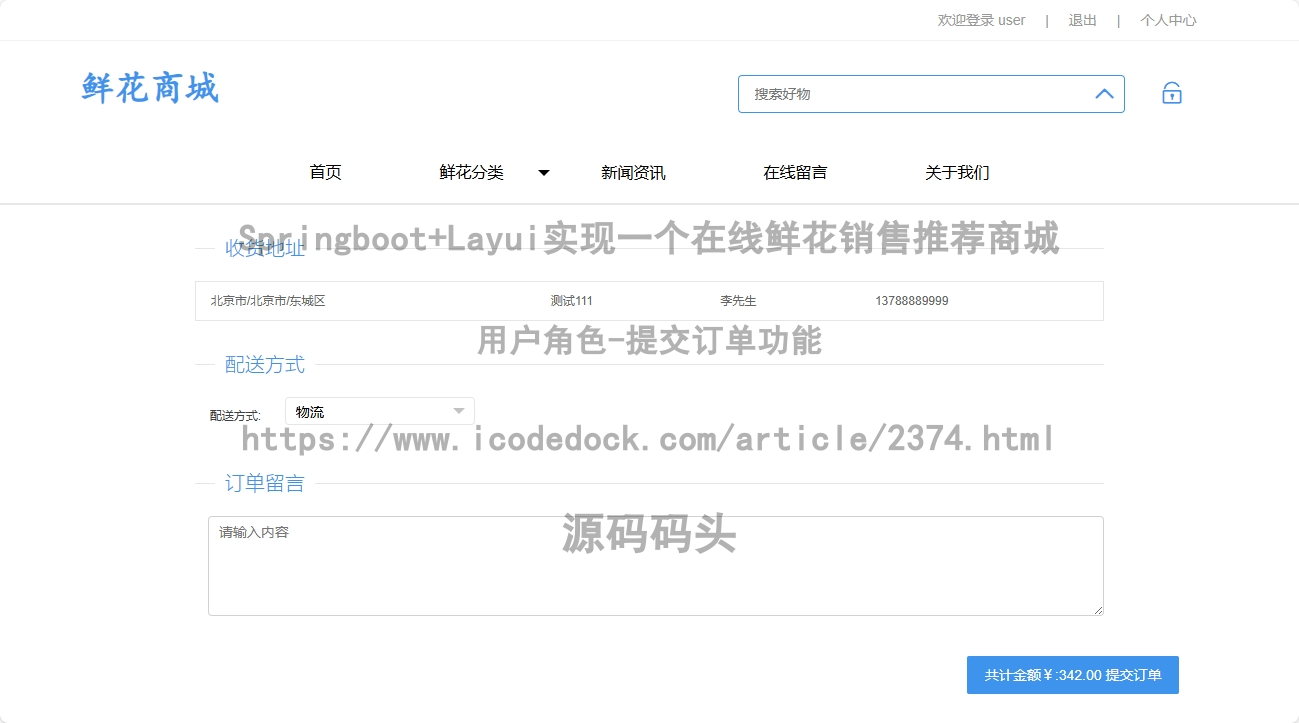The image size is (1299, 723).
Task: Focus the 搜索好物 search field
Action: pyautogui.click(x=931, y=94)
